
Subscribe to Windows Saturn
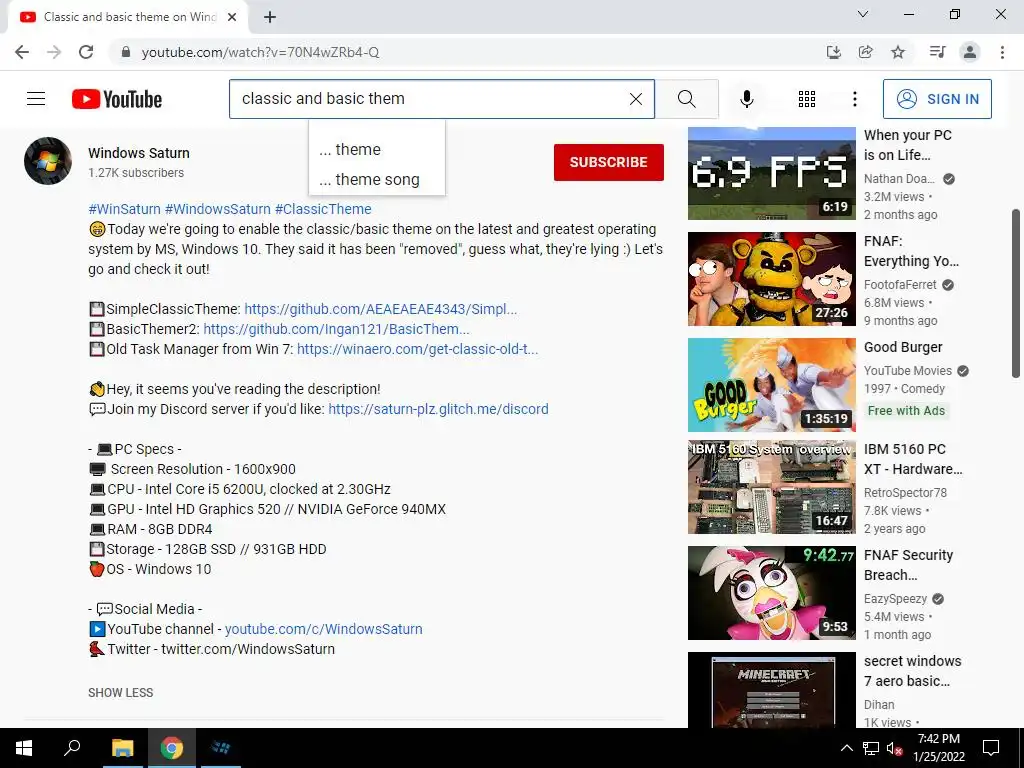(x=609, y=162)
